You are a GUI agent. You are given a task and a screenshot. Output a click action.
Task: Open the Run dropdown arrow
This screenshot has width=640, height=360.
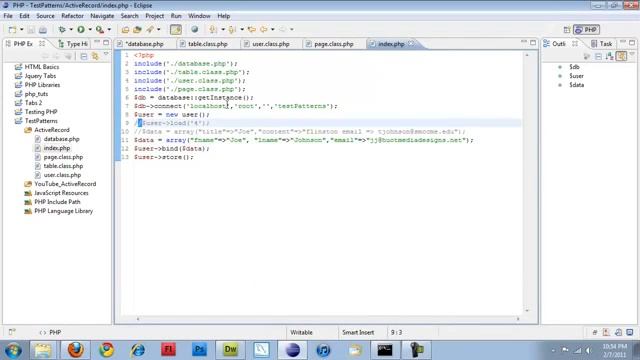pos(90,29)
